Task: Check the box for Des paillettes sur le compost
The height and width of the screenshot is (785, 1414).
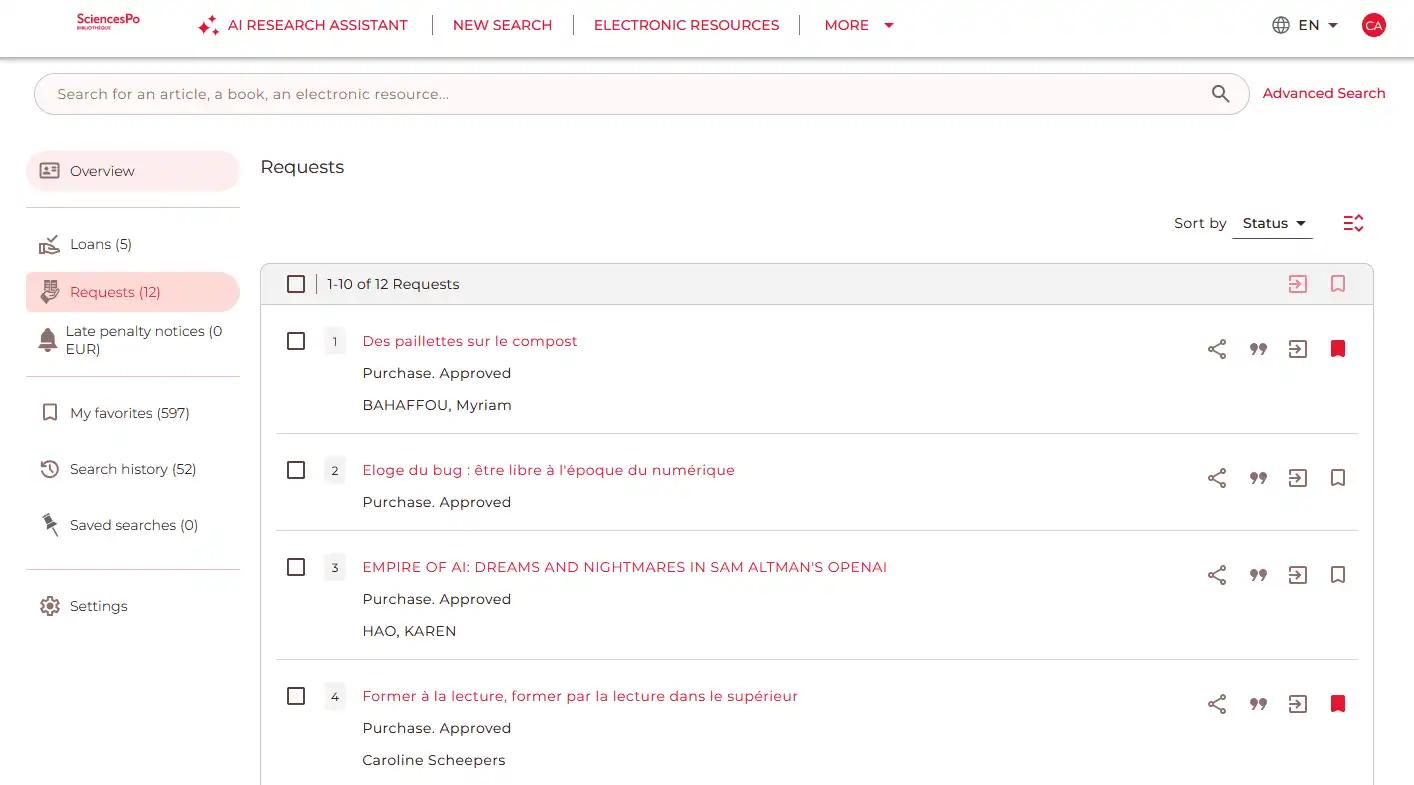Action: click(296, 341)
